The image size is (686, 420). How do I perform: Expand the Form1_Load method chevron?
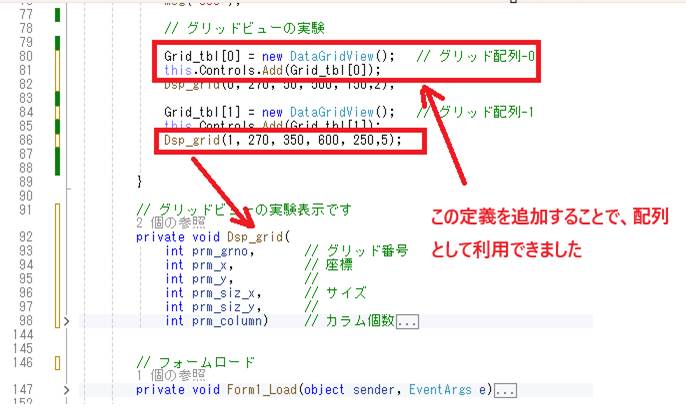[x=67, y=389]
